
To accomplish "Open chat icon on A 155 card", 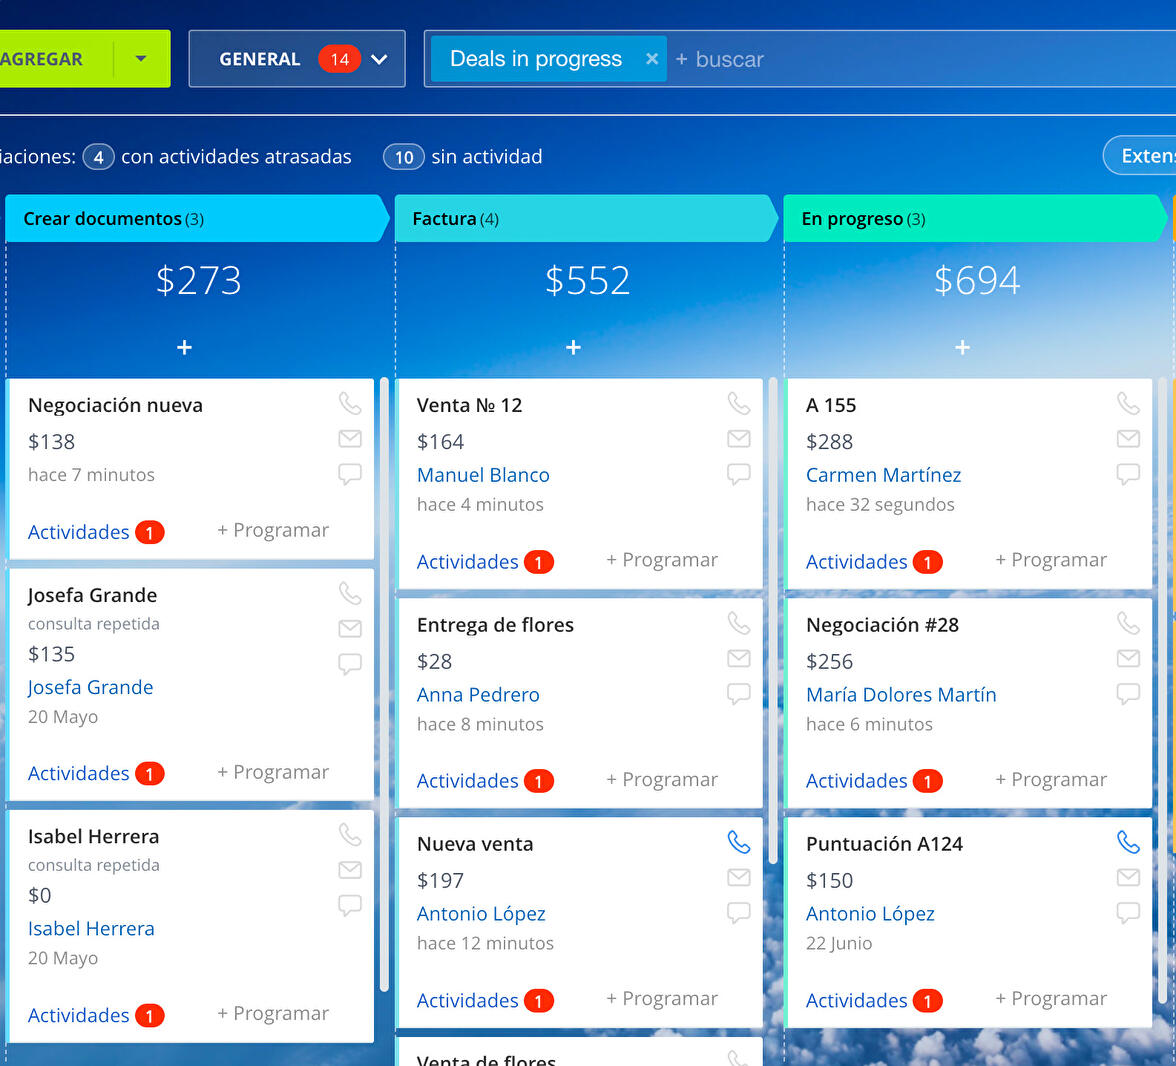I will pos(1127,474).
